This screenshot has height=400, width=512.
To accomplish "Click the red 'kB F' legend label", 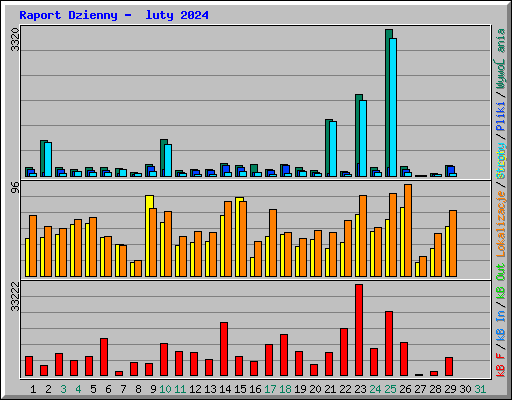I will point(501,365).
